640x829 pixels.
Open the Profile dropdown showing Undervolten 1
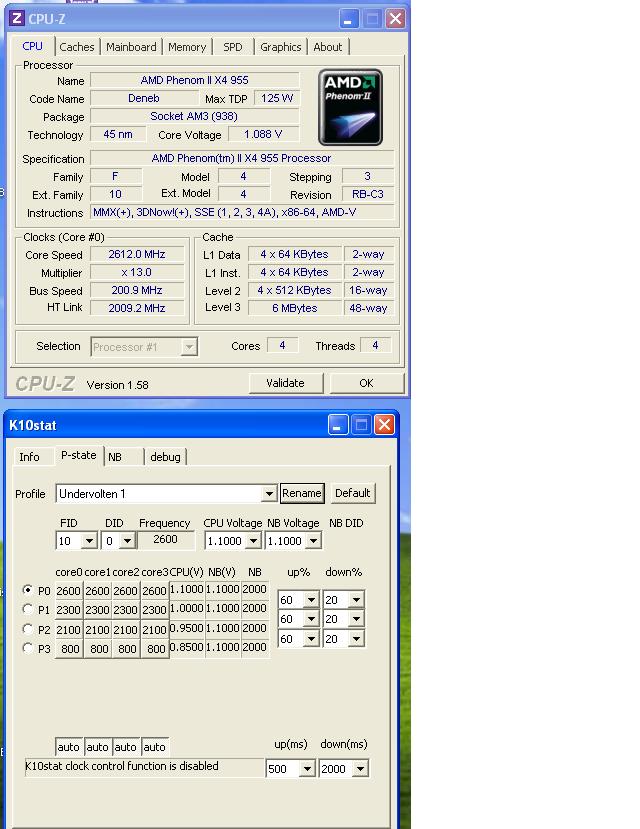269,494
